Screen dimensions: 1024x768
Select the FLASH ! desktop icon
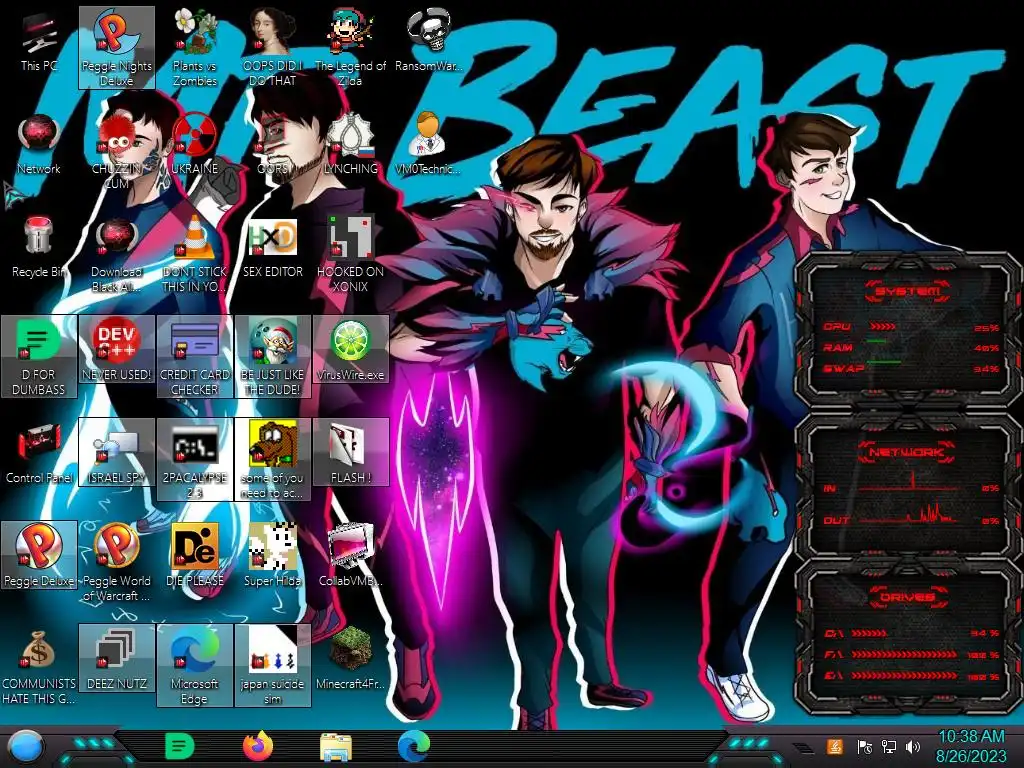pyautogui.click(x=350, y=453)
